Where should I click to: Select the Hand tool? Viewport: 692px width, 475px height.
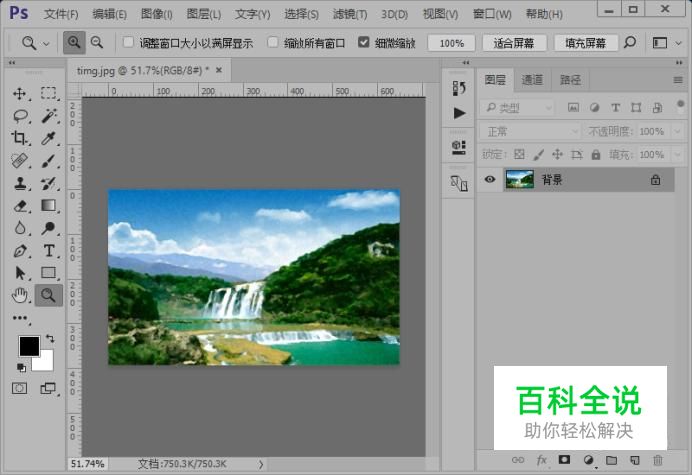pyautogui.click(x=20, y=295)
